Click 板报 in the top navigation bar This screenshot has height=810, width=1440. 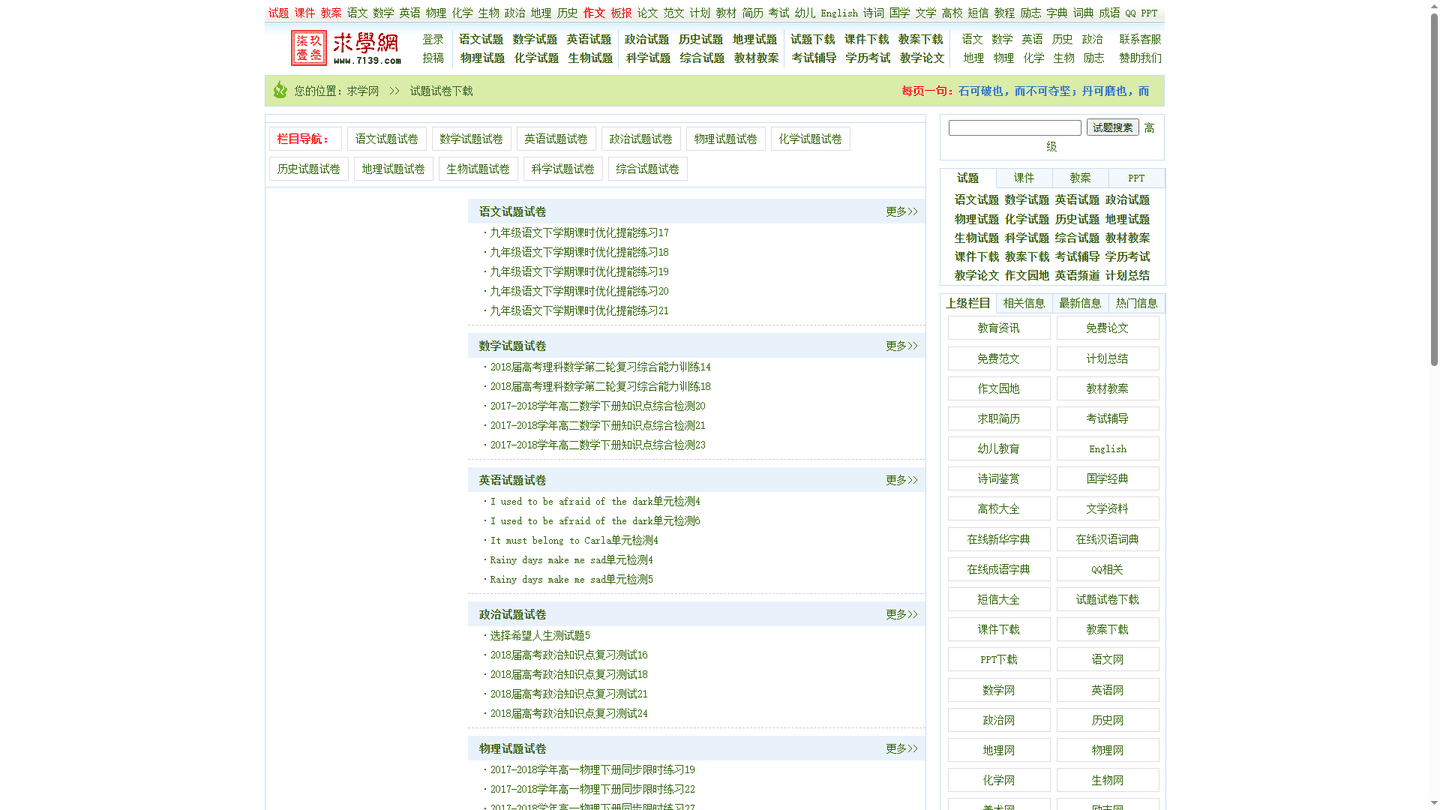(x=621, y=13)
